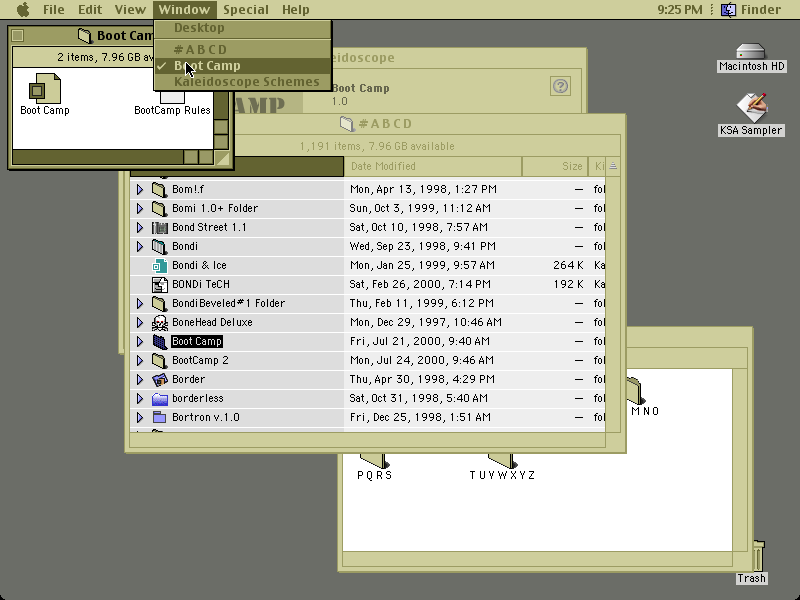
Task: Expand the Boot Camp folder triangle
Action: (140, 341)
